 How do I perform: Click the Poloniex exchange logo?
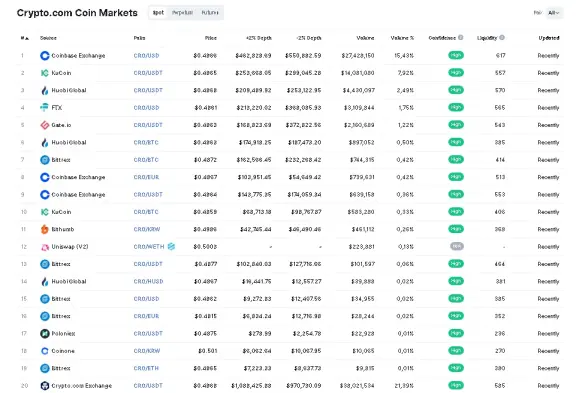click(x=45, y=334)
